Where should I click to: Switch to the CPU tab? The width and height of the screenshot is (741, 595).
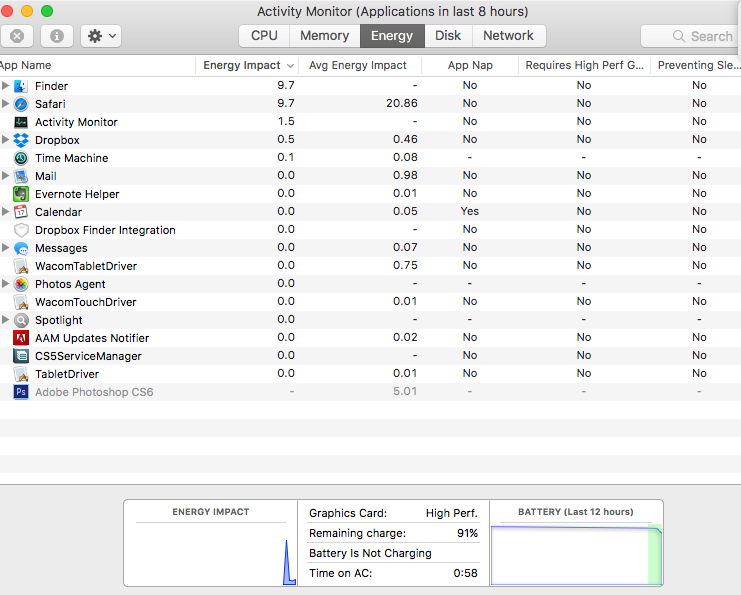(x=264, y=36)
